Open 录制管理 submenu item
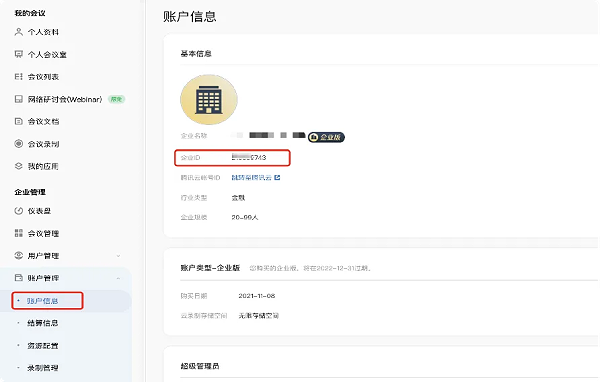The width and height of the screenshot is (600, 382). (x=42, y=368)
